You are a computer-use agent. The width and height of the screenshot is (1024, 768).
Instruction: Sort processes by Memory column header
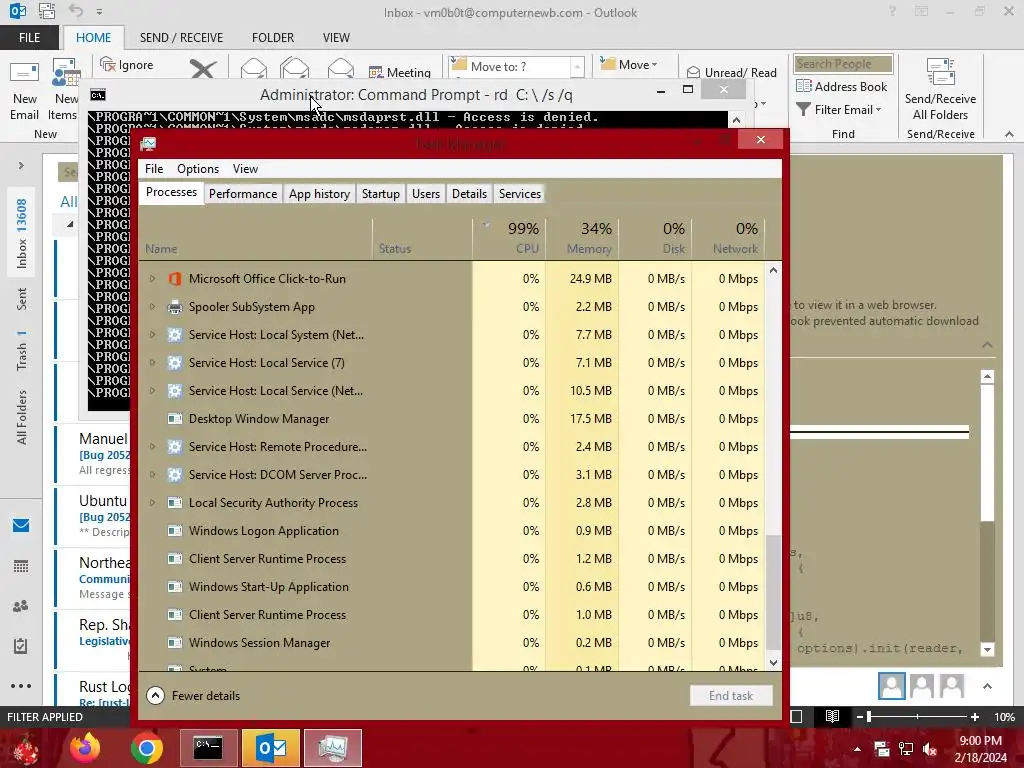583,238
